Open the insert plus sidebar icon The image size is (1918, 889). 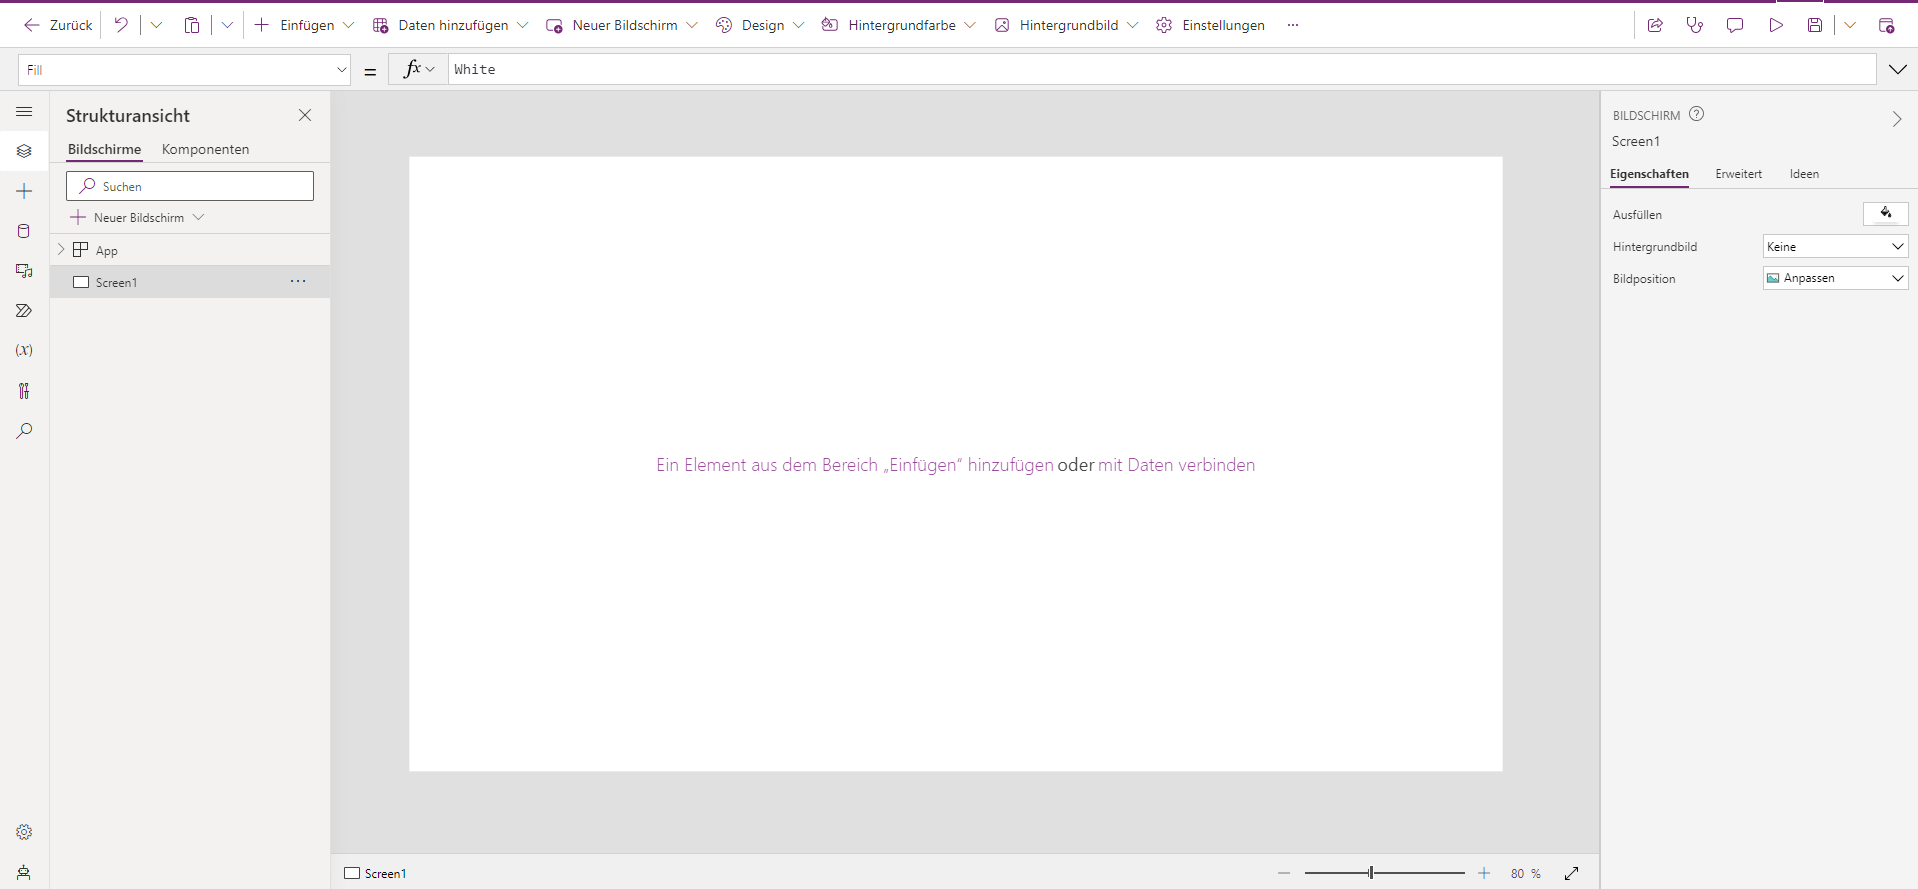24,191
